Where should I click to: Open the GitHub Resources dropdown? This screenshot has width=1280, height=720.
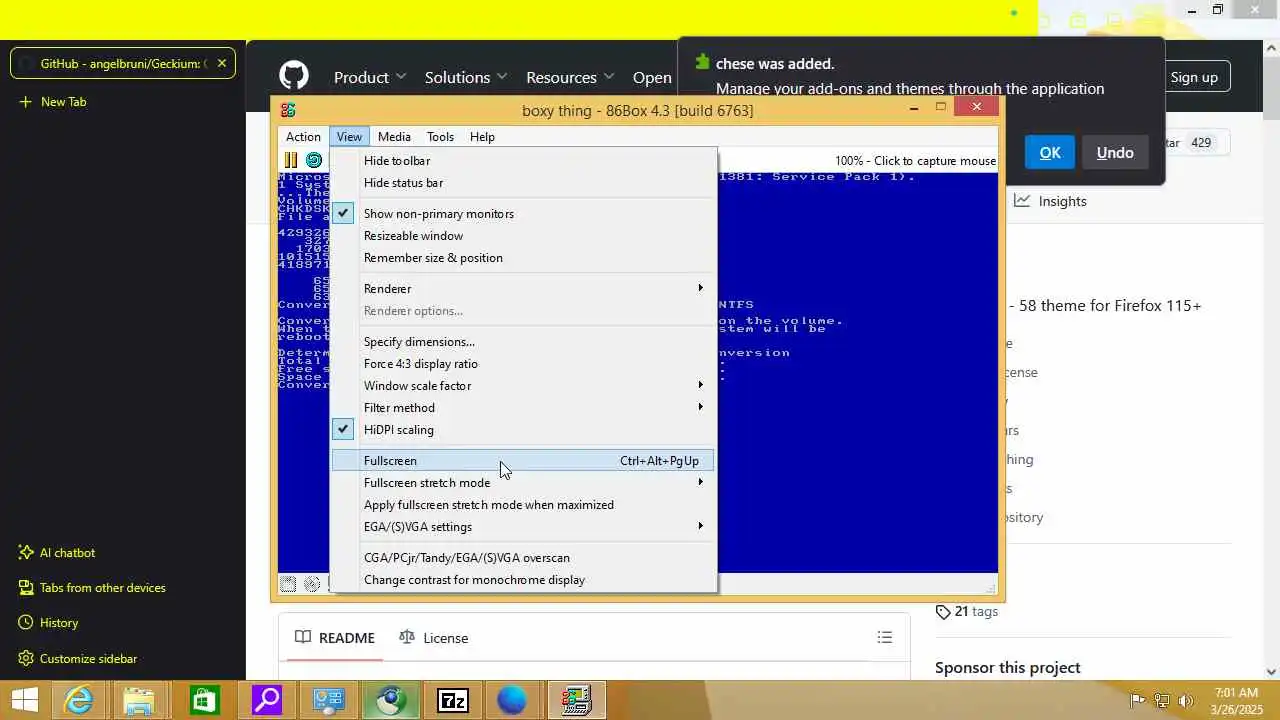click(x=570, y=77)
